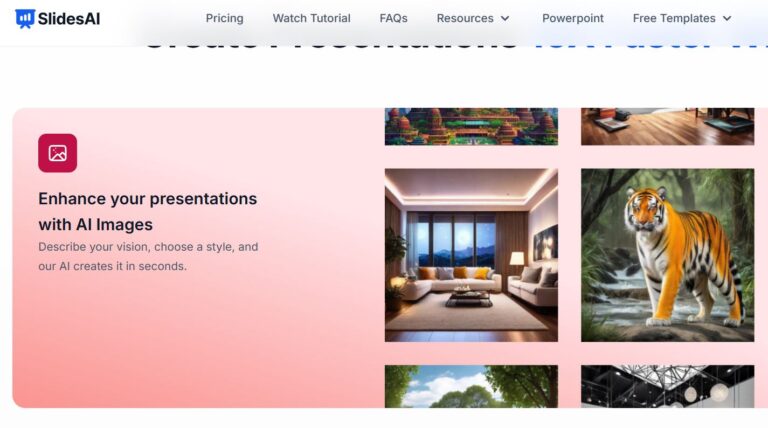The image size is (768, 428).
Task: Click the 'Describe your vision' description text
Action: (x=148, y=257)
